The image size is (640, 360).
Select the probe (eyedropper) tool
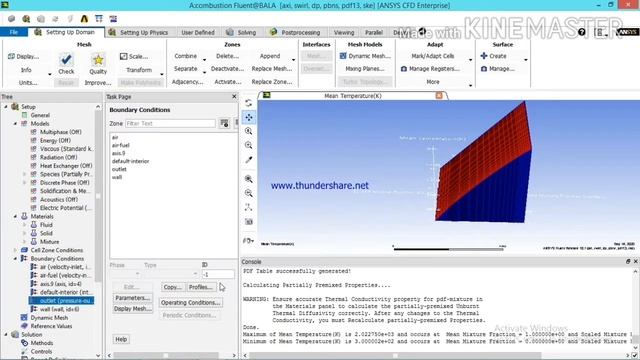(249, 160)
